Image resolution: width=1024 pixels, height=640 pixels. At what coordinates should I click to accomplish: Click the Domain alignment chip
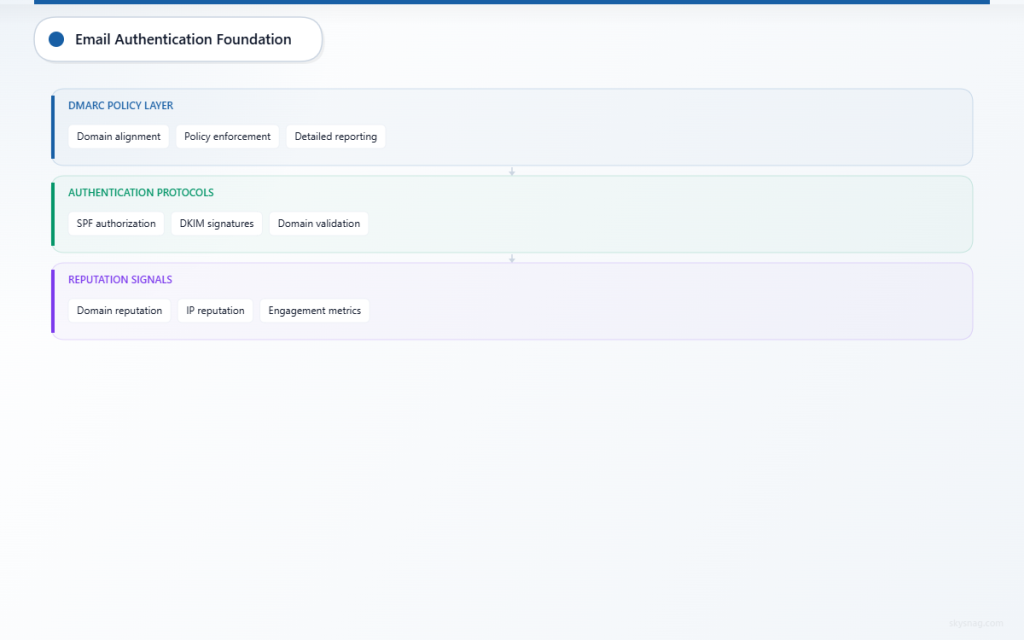pos(118,136)
